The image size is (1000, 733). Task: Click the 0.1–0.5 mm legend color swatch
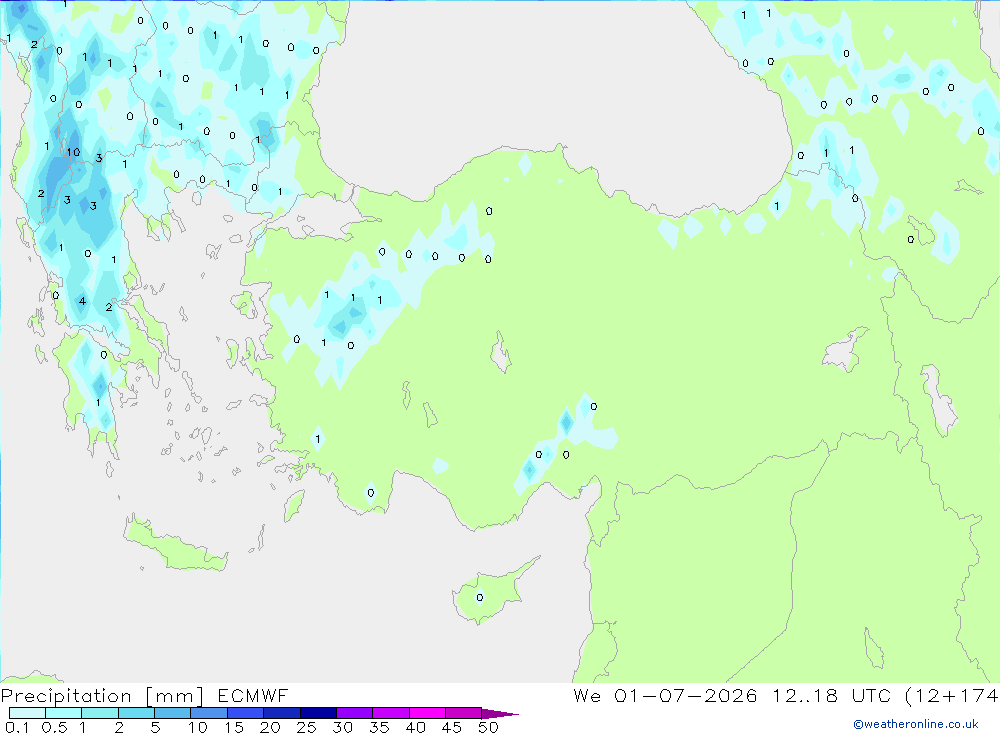click(27, 713)
